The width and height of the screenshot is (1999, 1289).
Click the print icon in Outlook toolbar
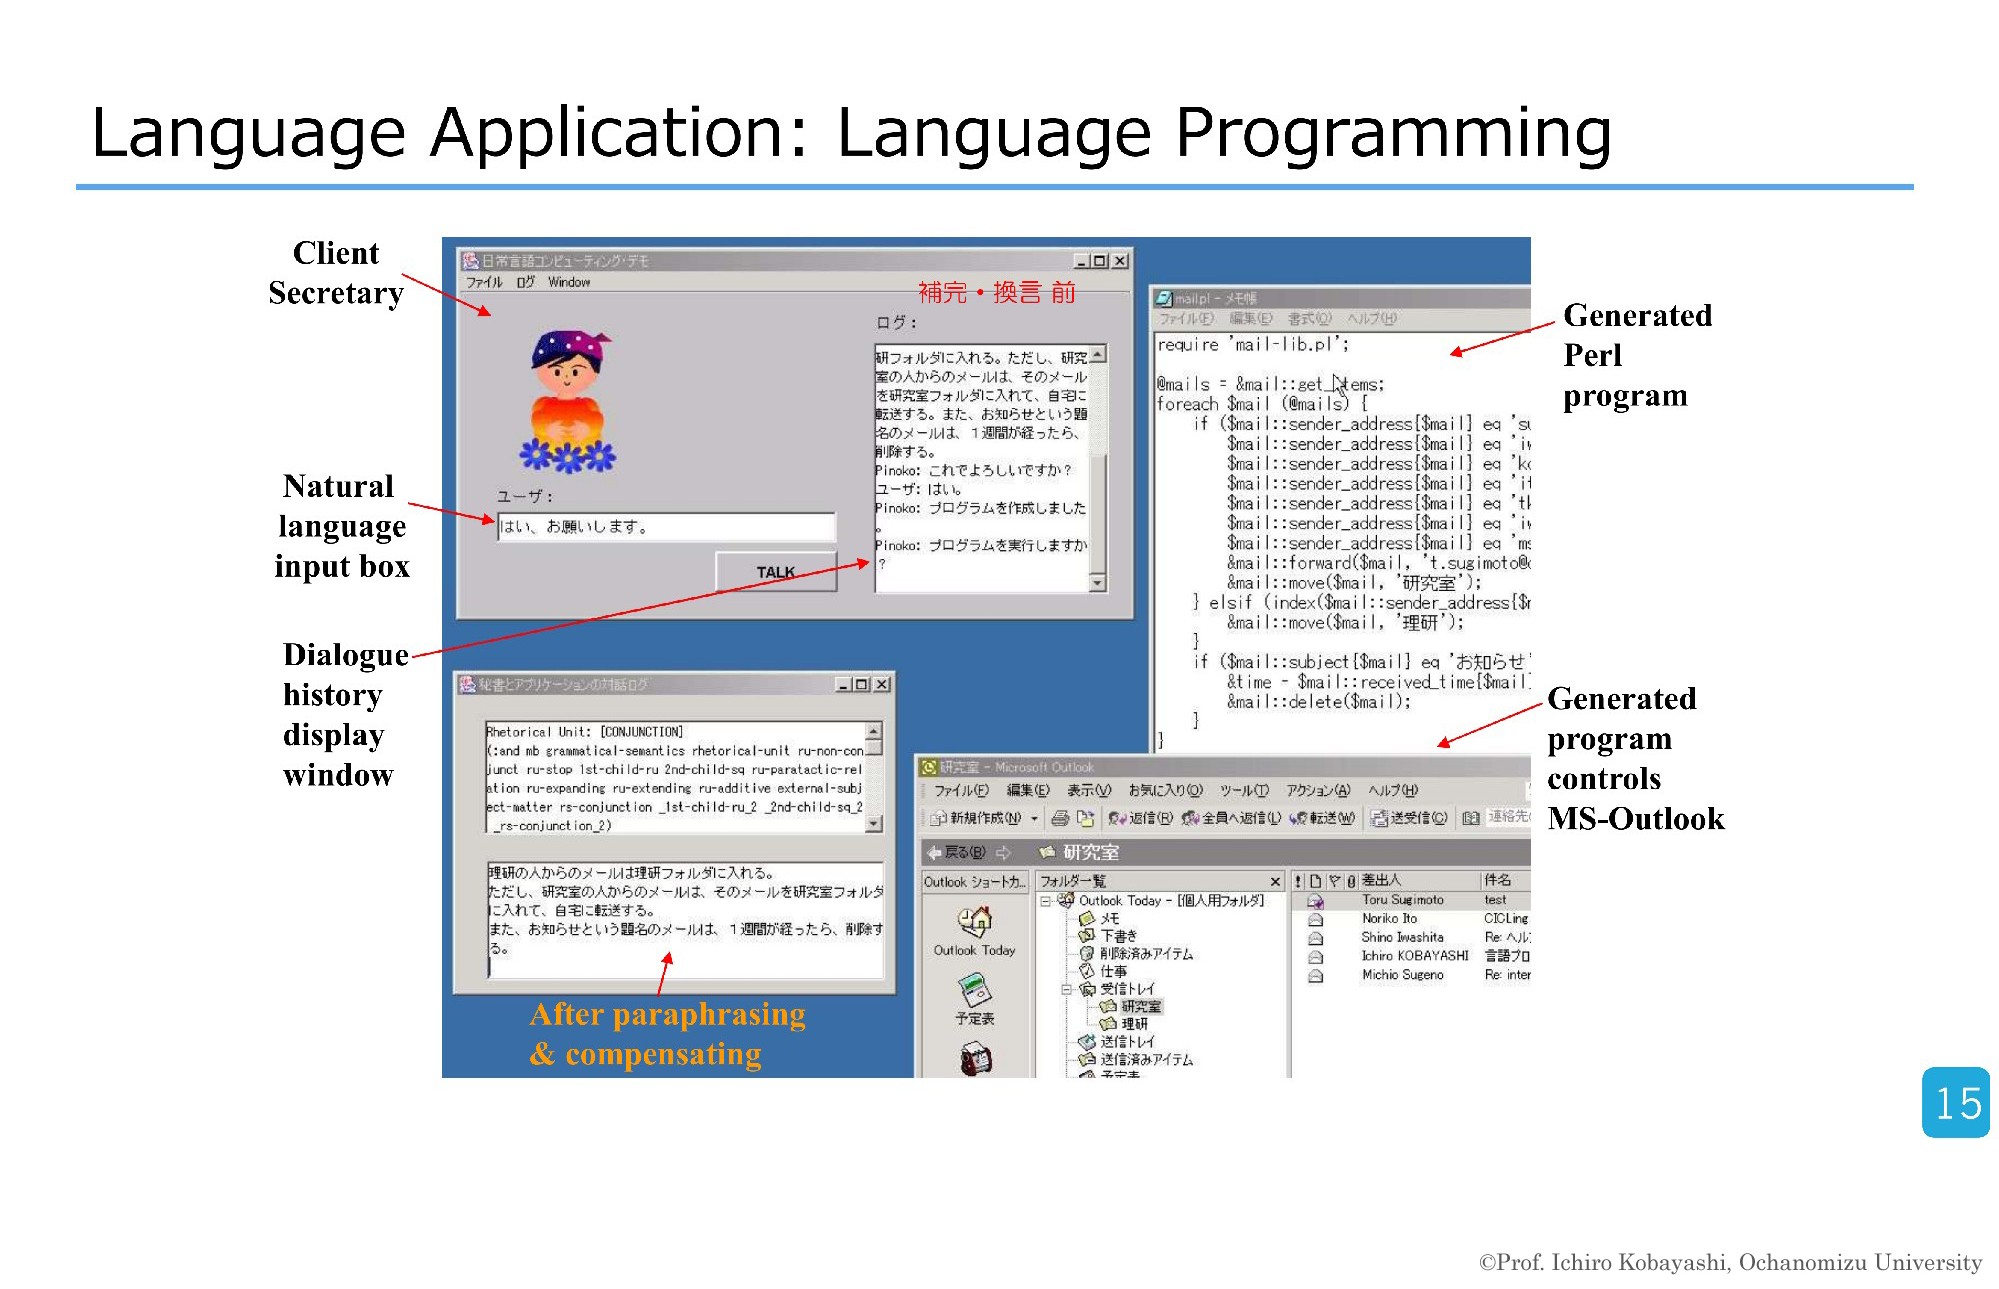click(x=1060, y=818)
